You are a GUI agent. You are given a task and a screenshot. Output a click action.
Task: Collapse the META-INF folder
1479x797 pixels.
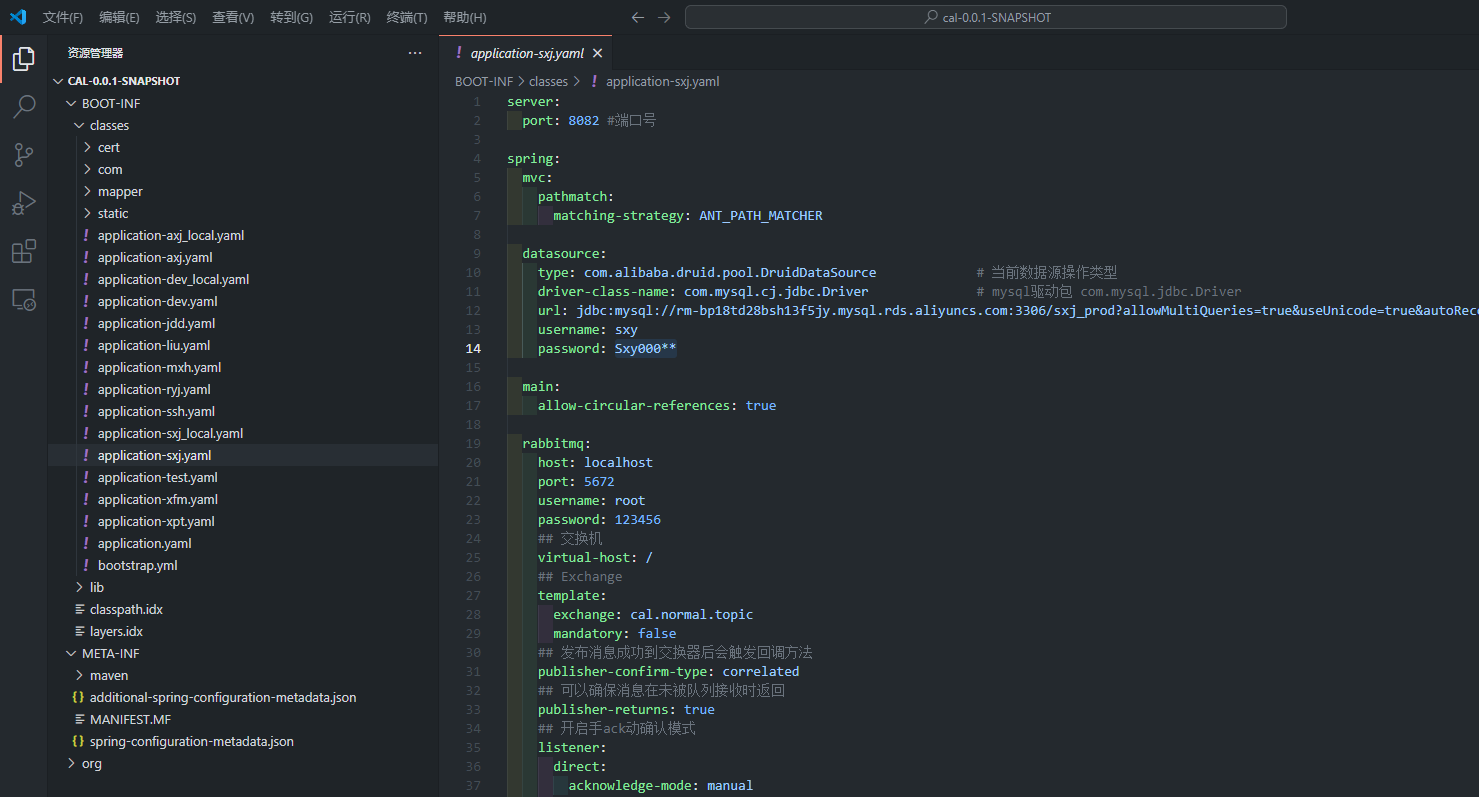(110, 653)
